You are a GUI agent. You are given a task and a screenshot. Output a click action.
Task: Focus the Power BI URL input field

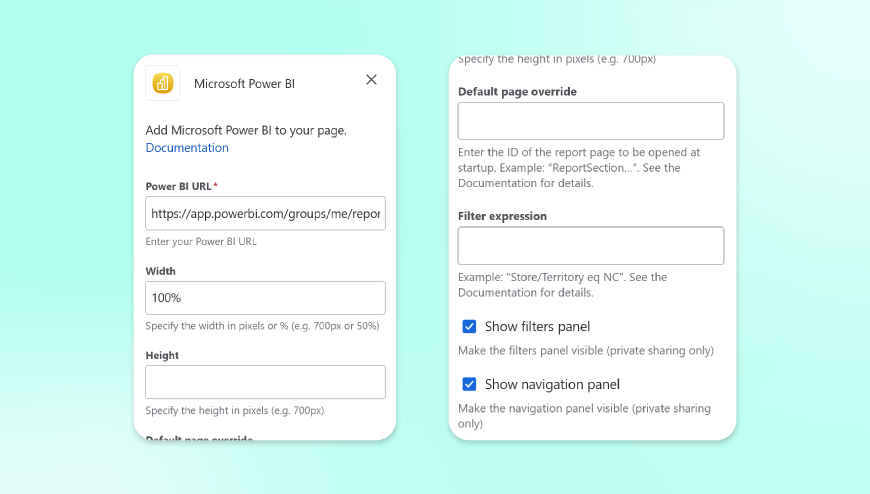coord(265,213)
